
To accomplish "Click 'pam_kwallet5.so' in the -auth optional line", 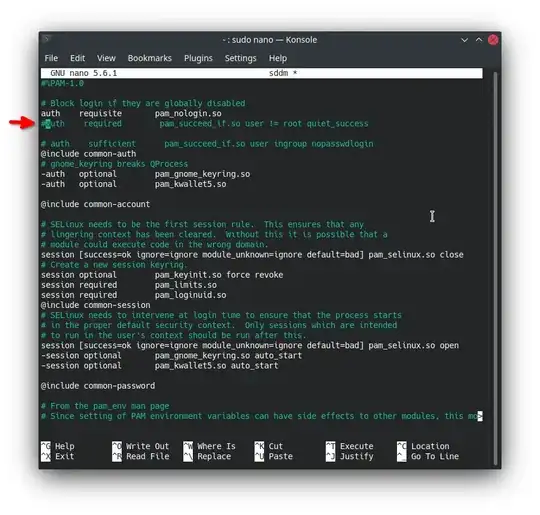I will [x=190, y=184].
